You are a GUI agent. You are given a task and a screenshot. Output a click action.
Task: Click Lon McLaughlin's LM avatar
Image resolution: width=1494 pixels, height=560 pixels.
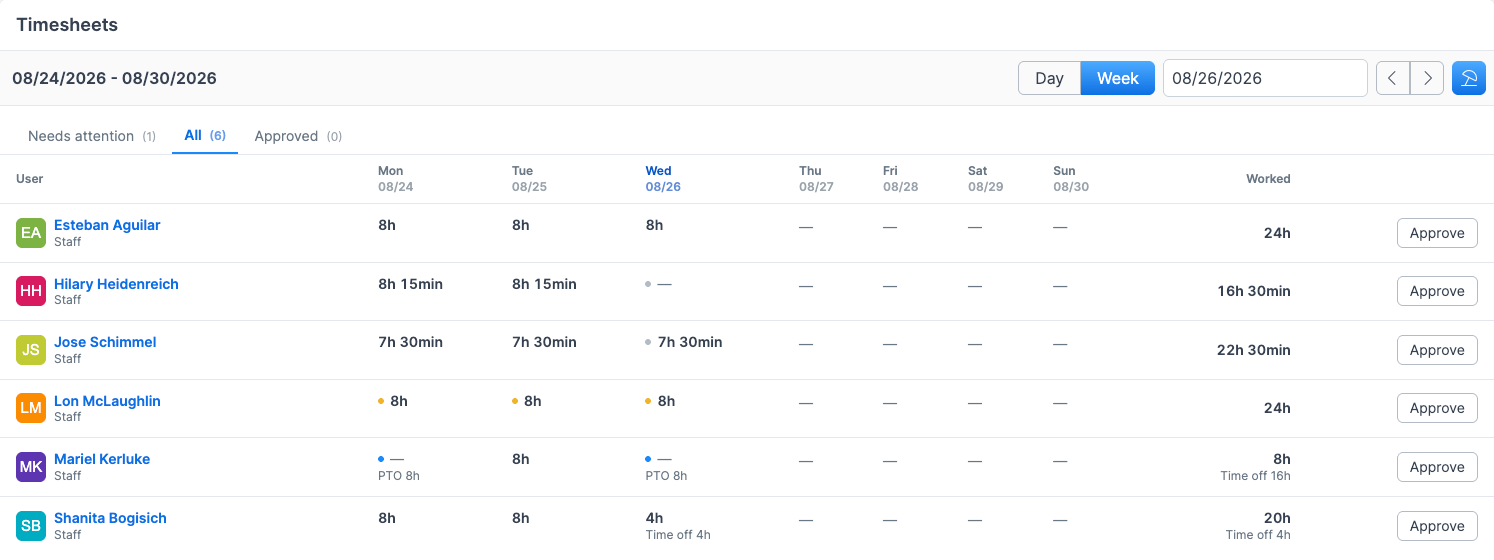[31, 408]
